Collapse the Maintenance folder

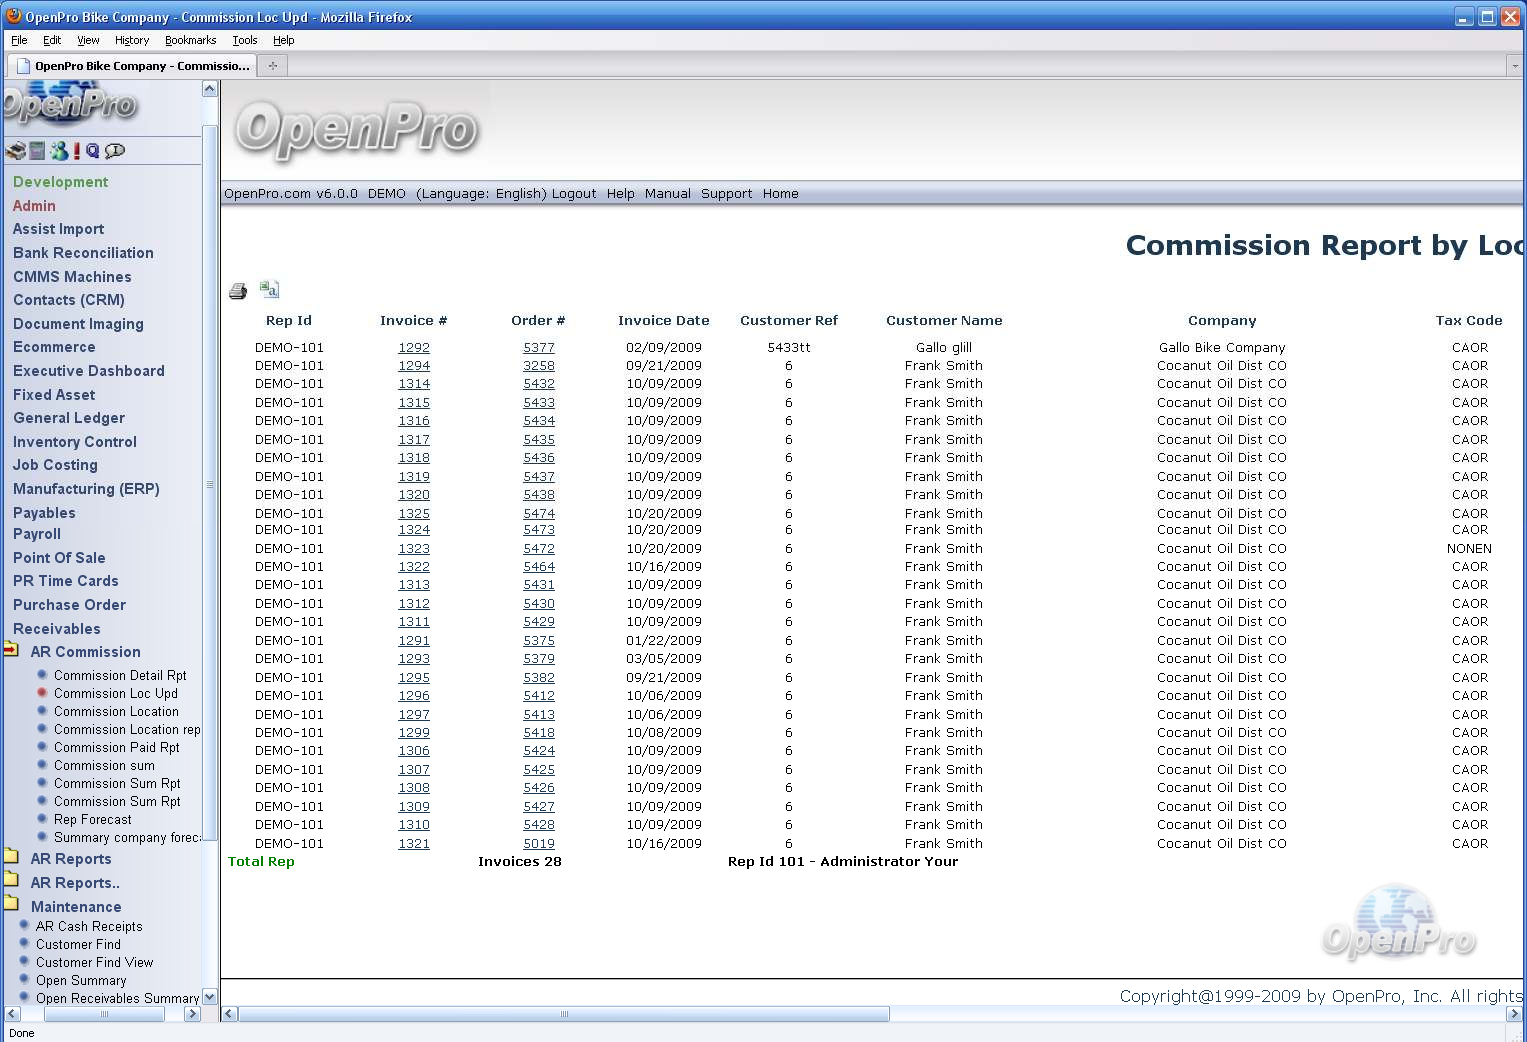pos(11,905)
